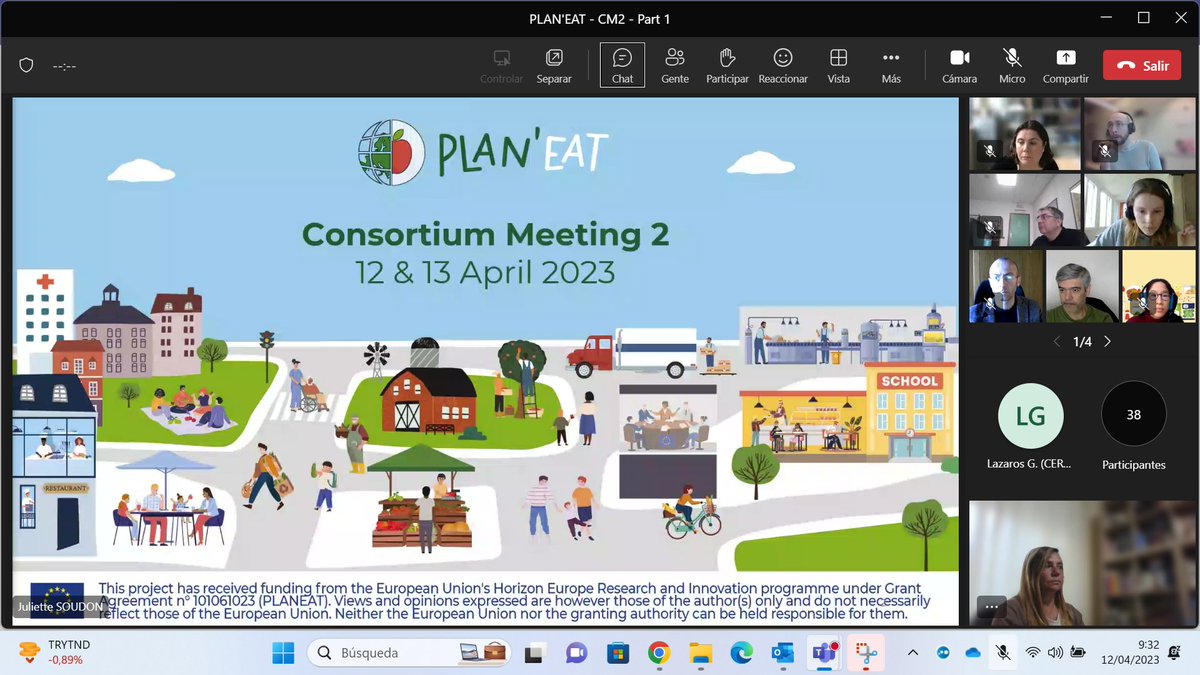1200x675 pixels.
Task: Show hidden system tray icons
Action: pyautogui.click(x=912, y=653)
